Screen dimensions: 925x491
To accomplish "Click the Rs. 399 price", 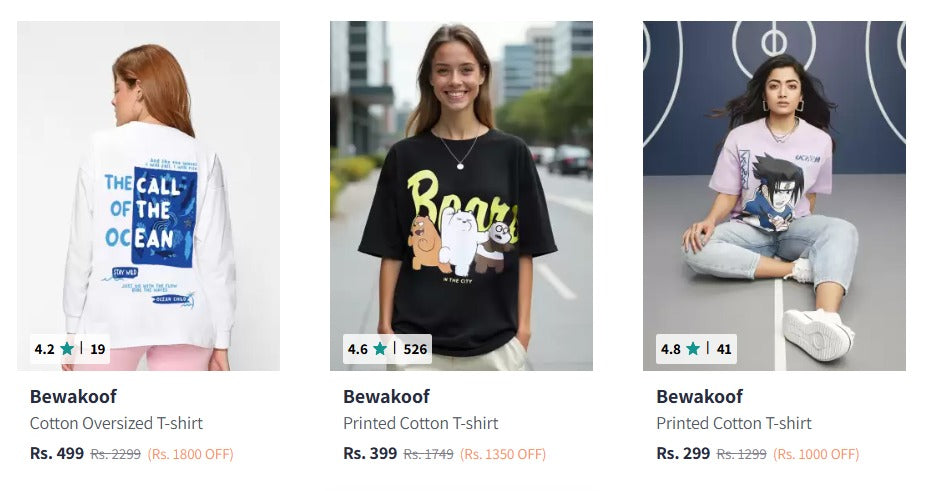I will [x=370, y=453].
